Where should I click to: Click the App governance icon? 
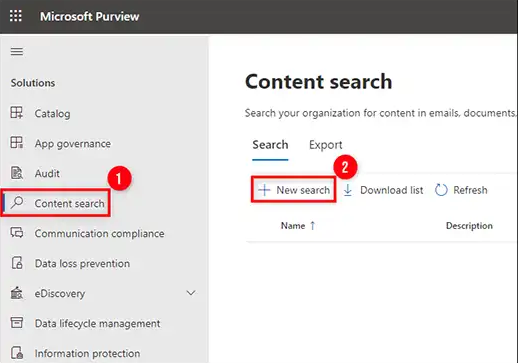[x=17, y=143]
